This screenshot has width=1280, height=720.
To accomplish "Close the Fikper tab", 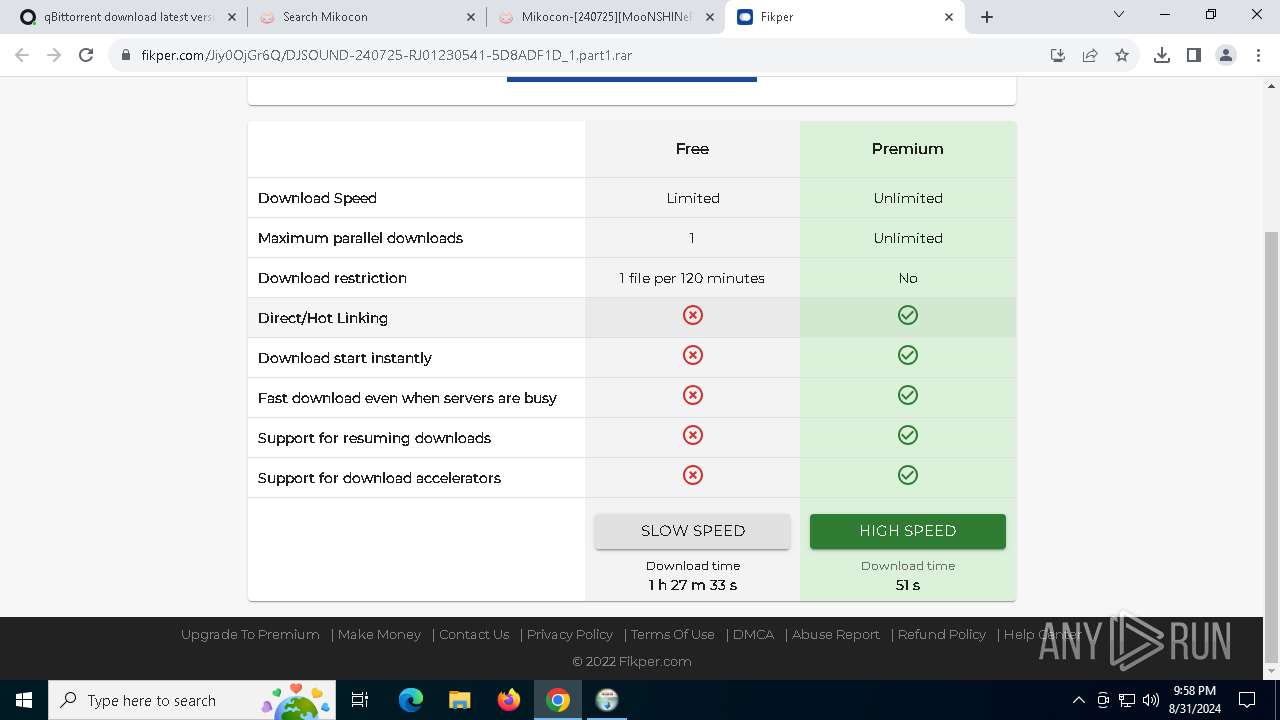I will click(x=949, y=17).
